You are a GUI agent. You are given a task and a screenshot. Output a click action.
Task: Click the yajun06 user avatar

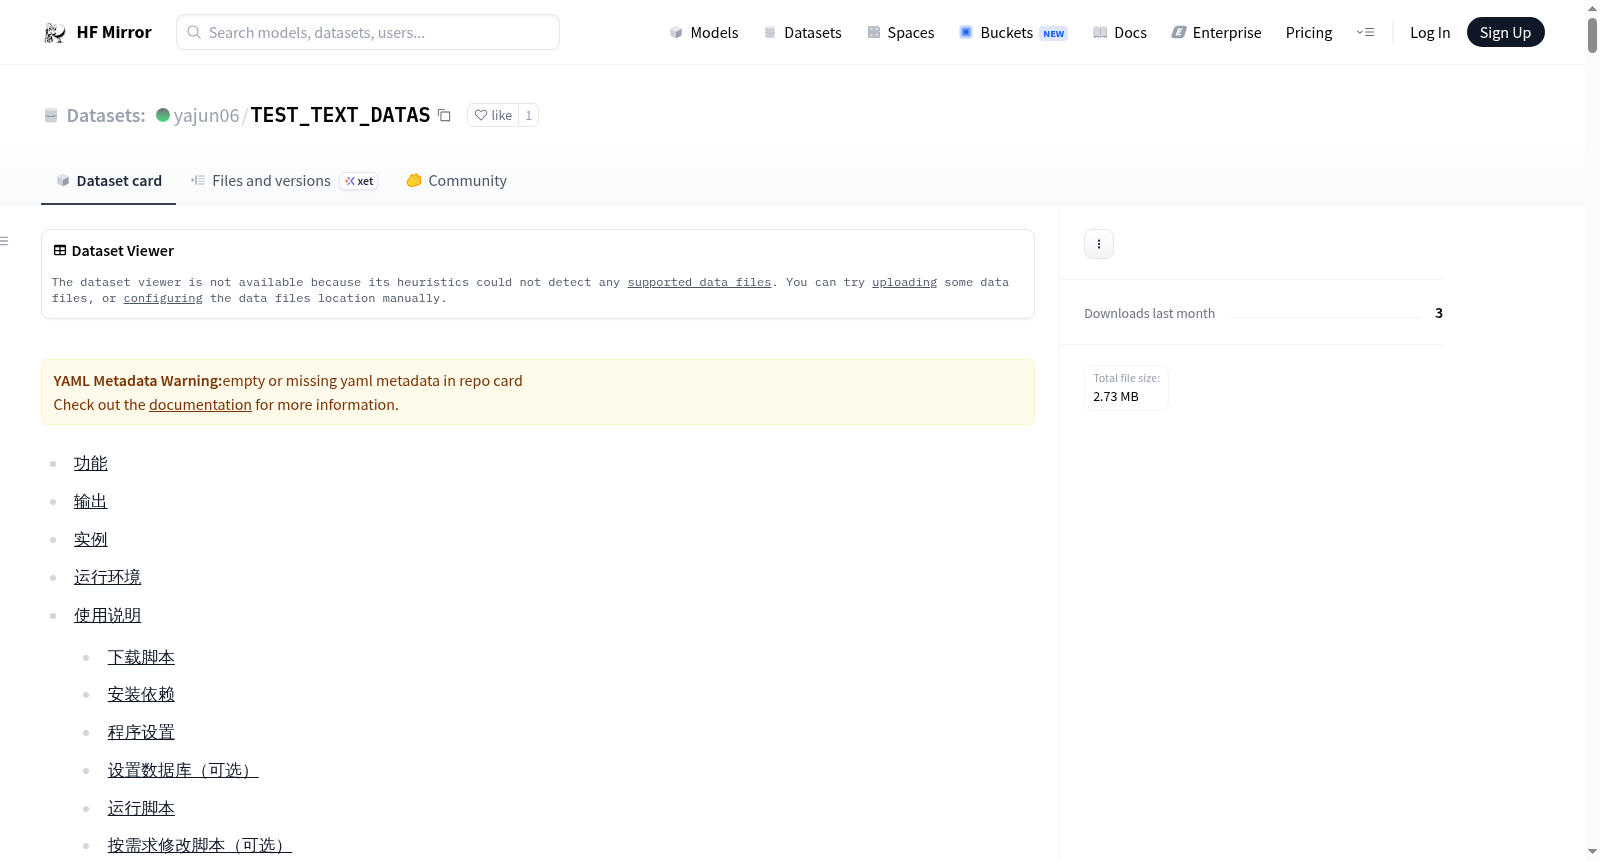pos(163,115)
